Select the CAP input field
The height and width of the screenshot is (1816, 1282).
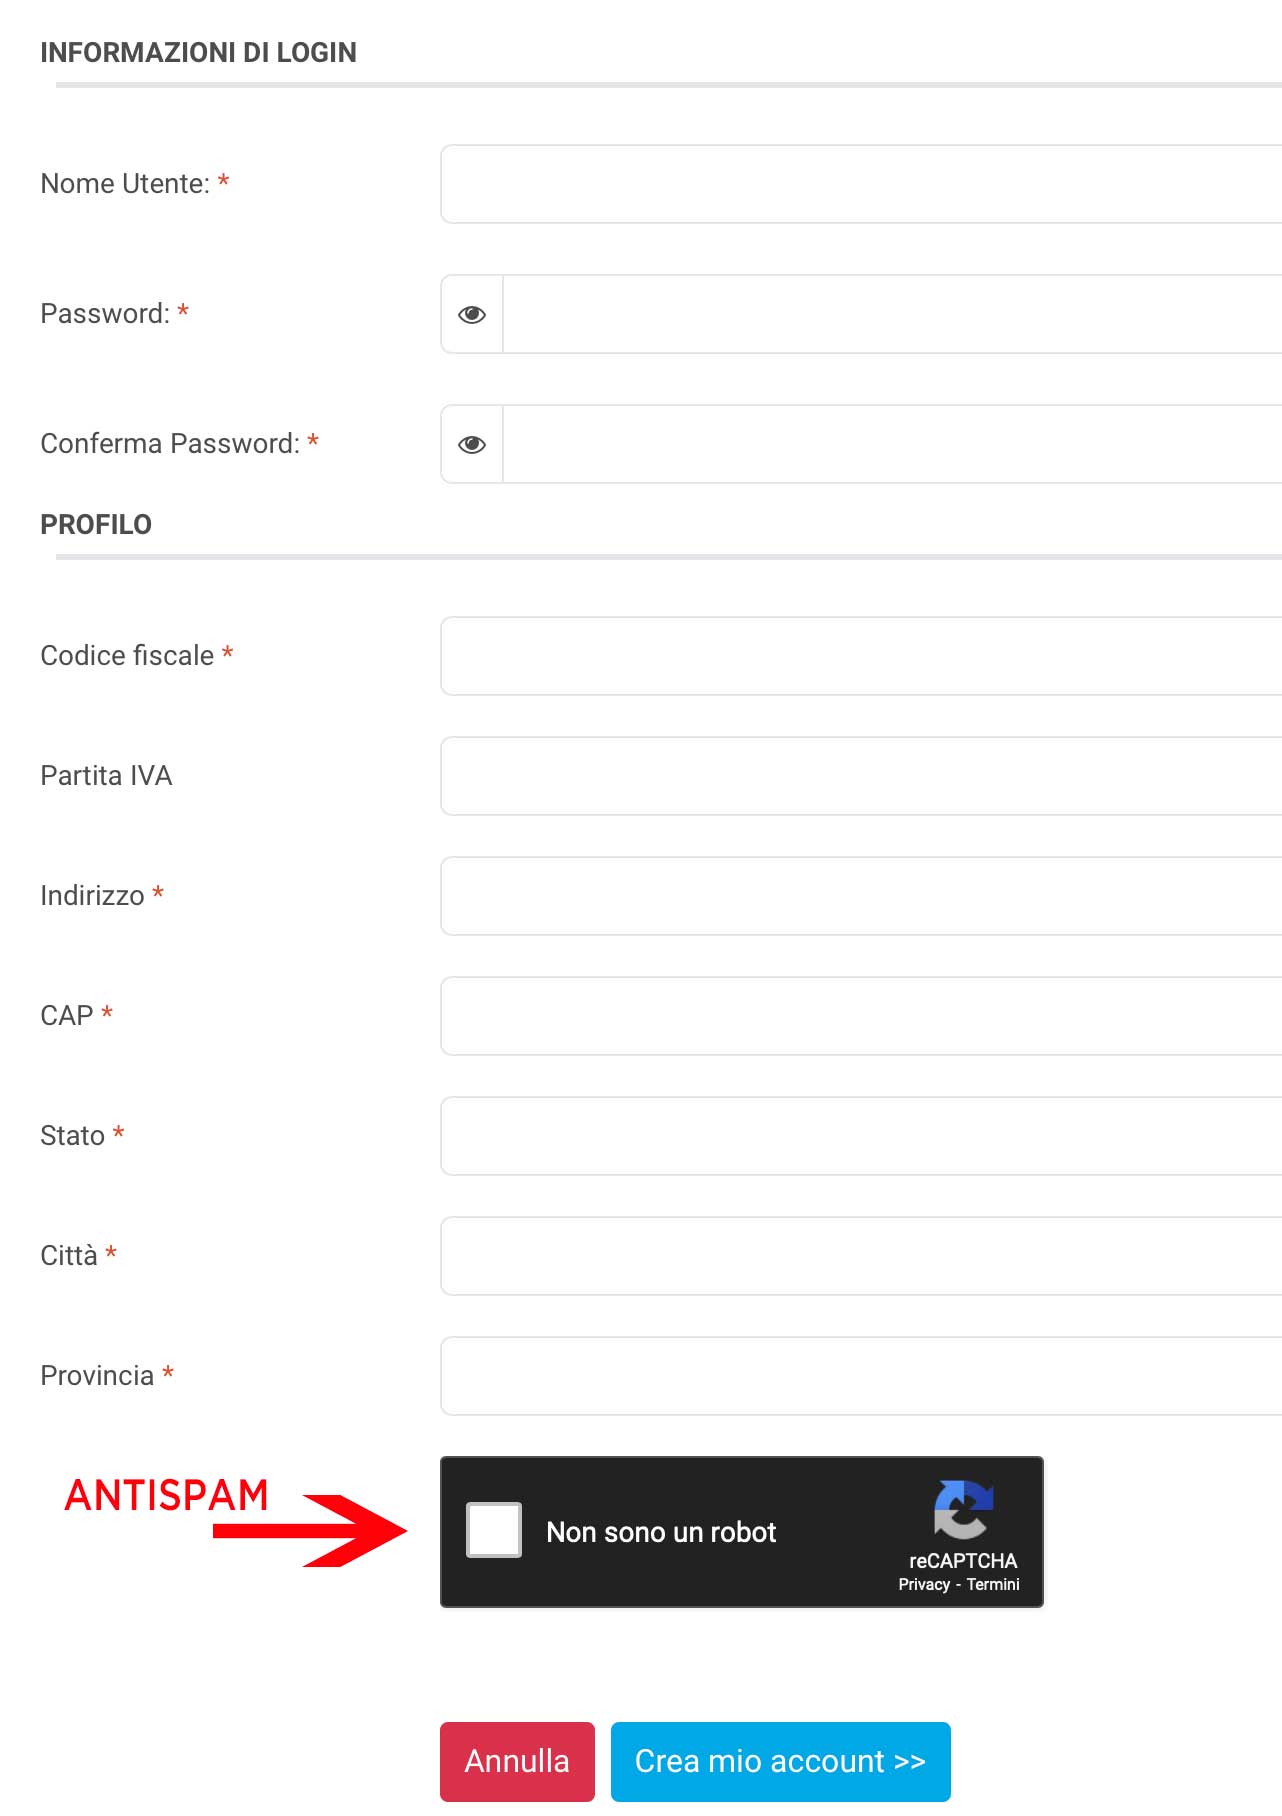coord(860,1016)
